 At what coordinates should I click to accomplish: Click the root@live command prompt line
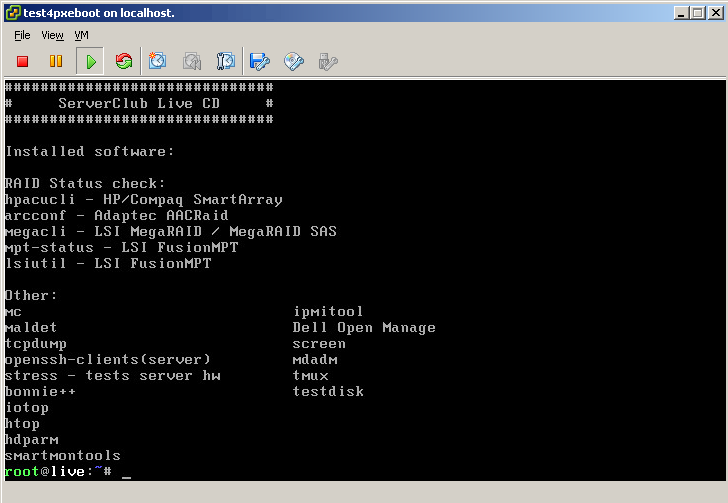[68, 472]
